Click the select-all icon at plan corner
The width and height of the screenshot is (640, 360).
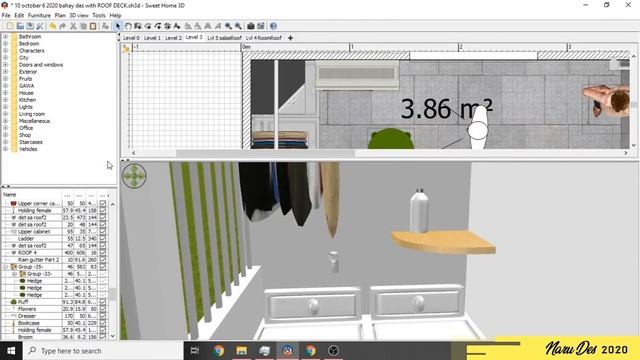[x=125, y=49]
